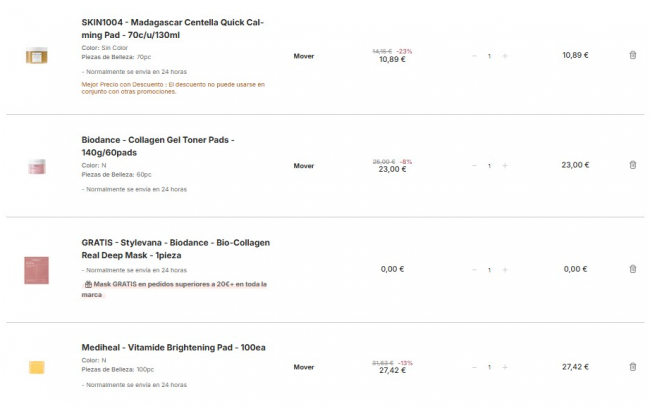This screenshot has height=406, width=650.
Task: Decrease SKIN1004 Centella Pad quantity with minus
Action: pyautogui.click(x=474, y=56)
